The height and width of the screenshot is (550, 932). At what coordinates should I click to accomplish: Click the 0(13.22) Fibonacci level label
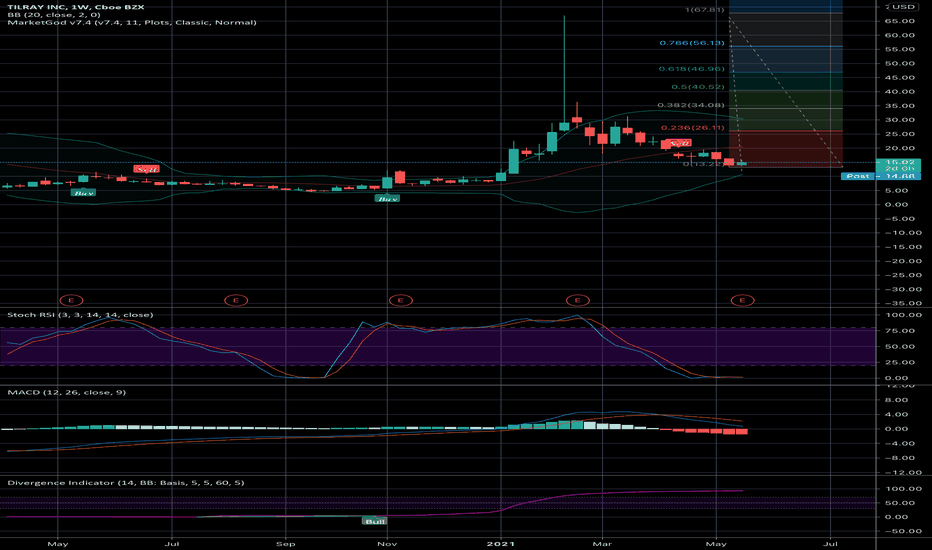coord(703,164)
